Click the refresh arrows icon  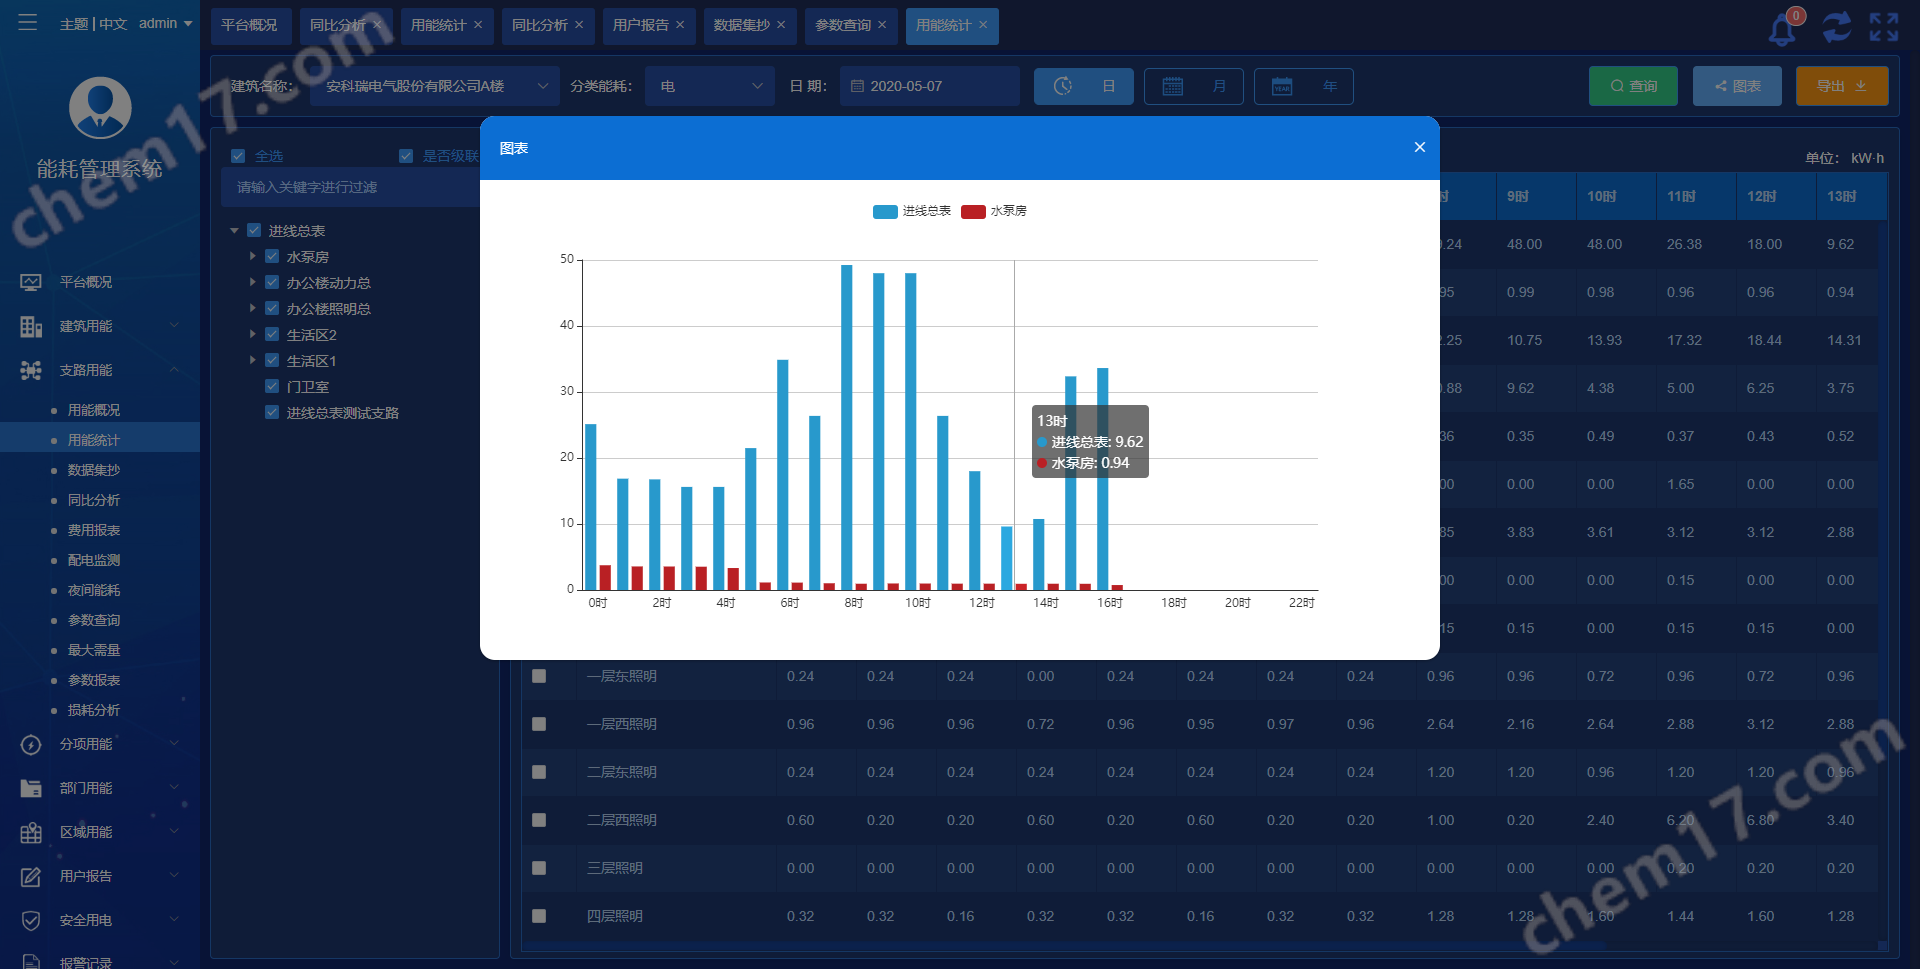(x=1836, y=27)
